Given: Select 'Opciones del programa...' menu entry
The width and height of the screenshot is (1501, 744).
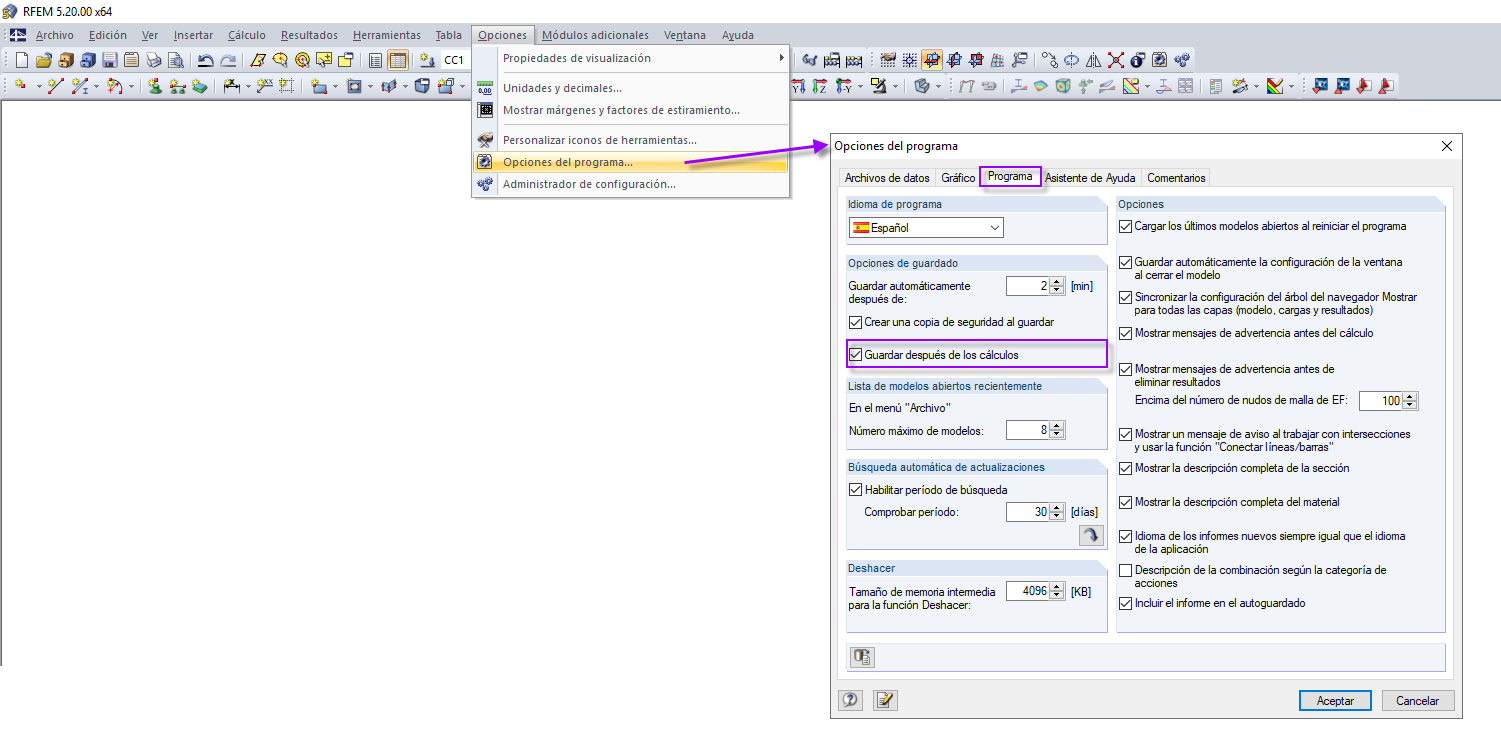Looking at the screenshot, I should pos(630,162).
